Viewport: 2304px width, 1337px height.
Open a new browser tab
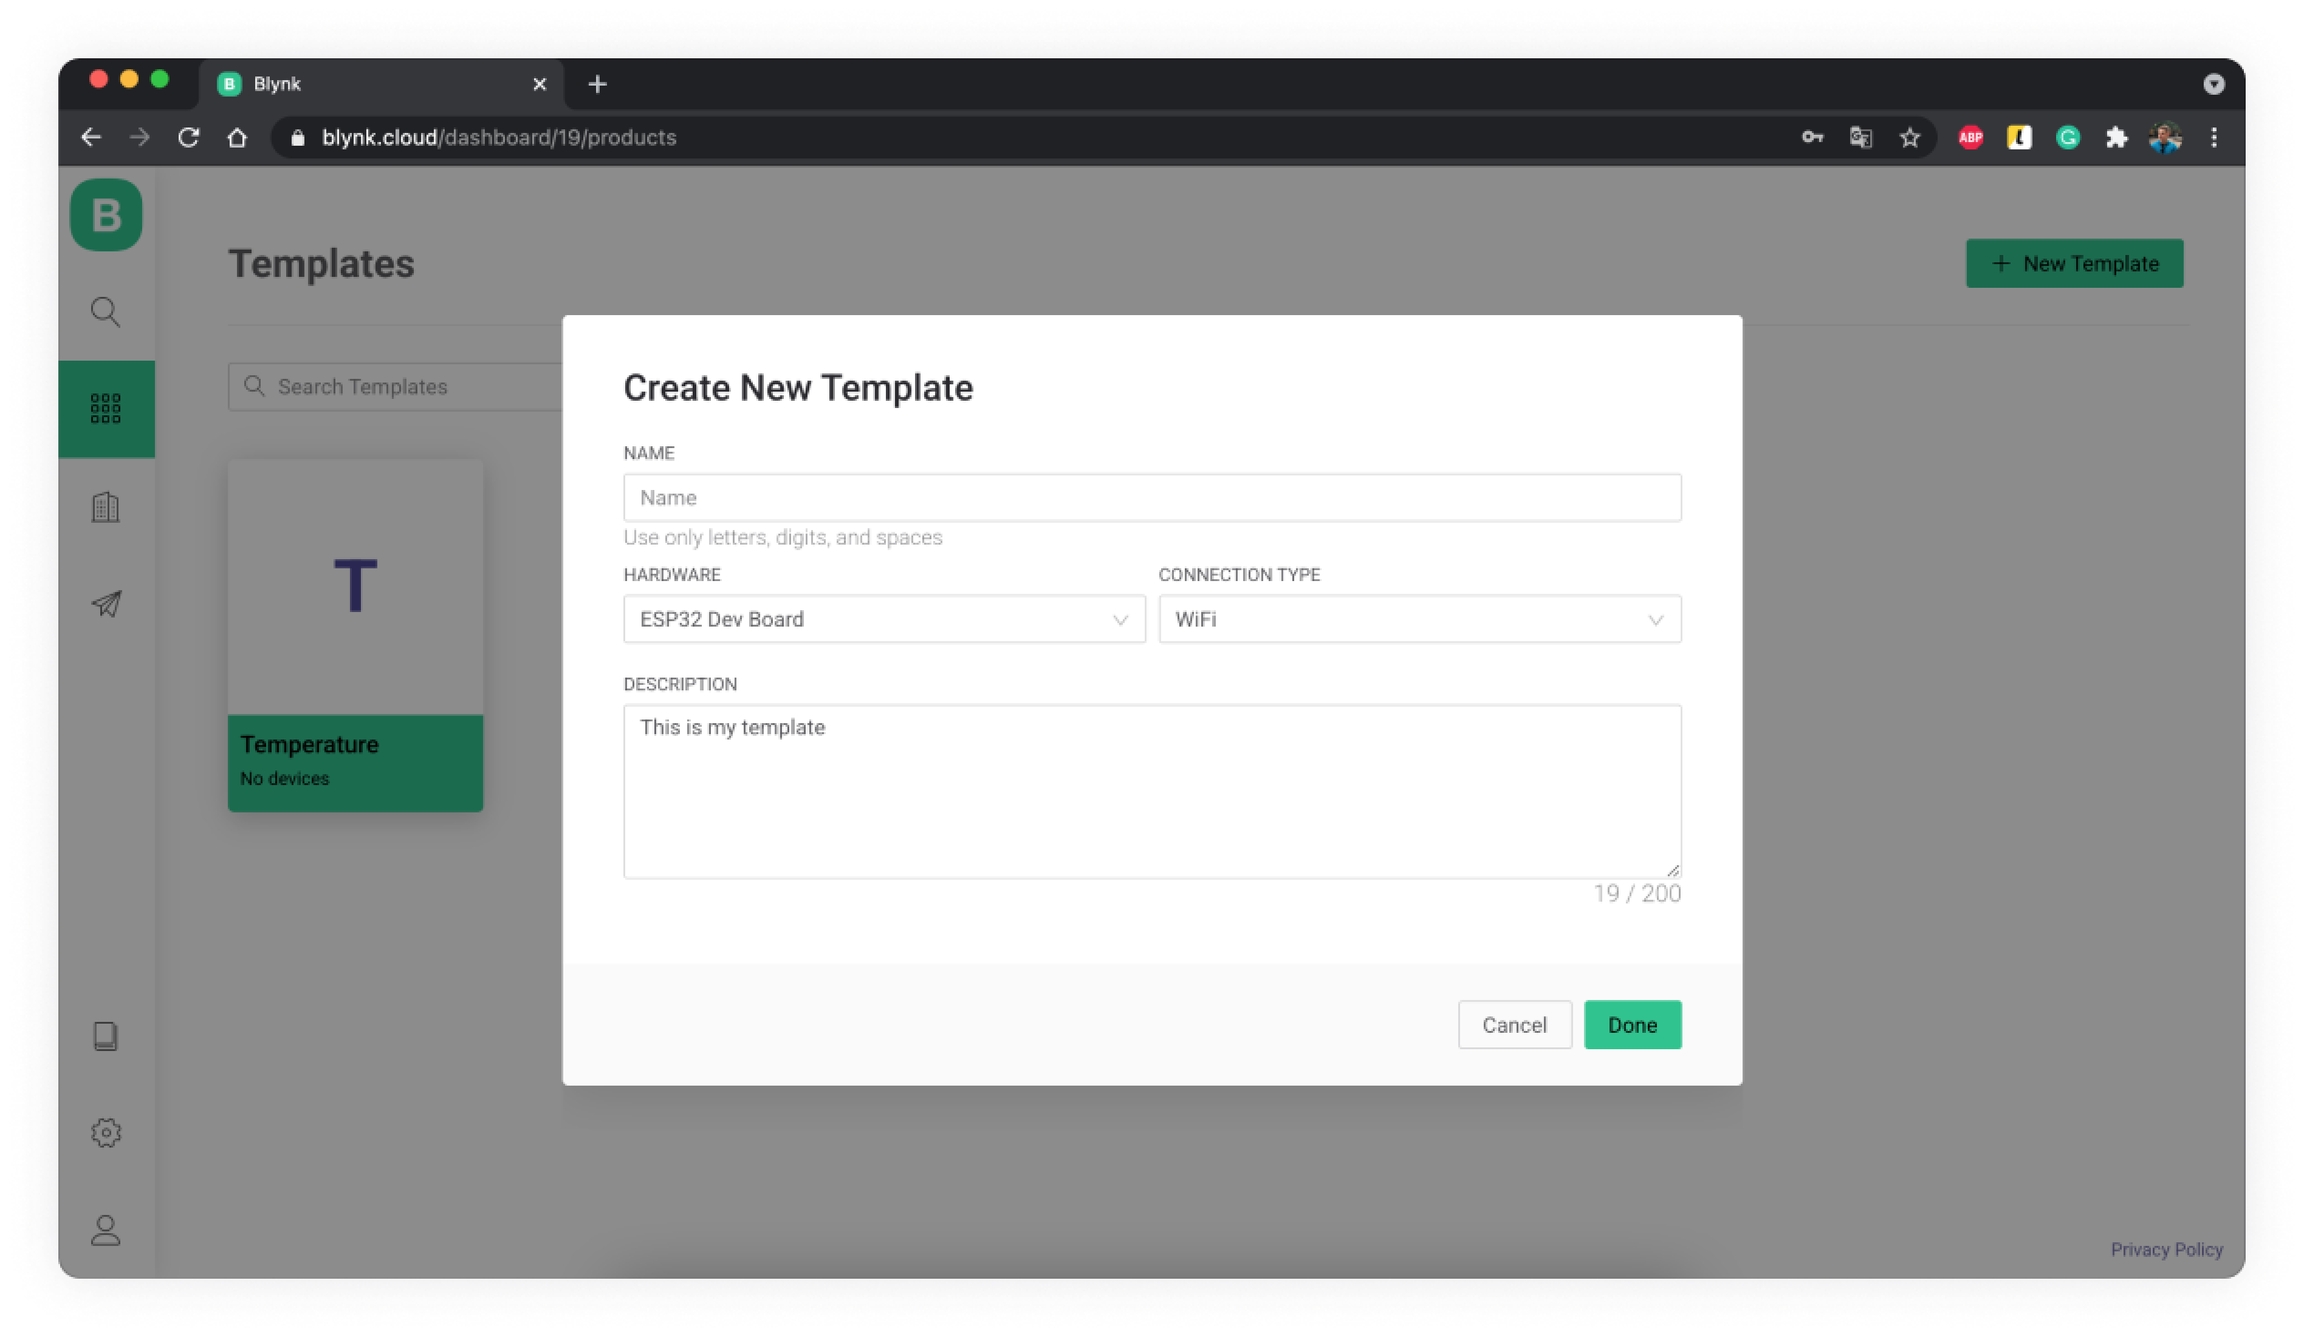click(597, 84)
